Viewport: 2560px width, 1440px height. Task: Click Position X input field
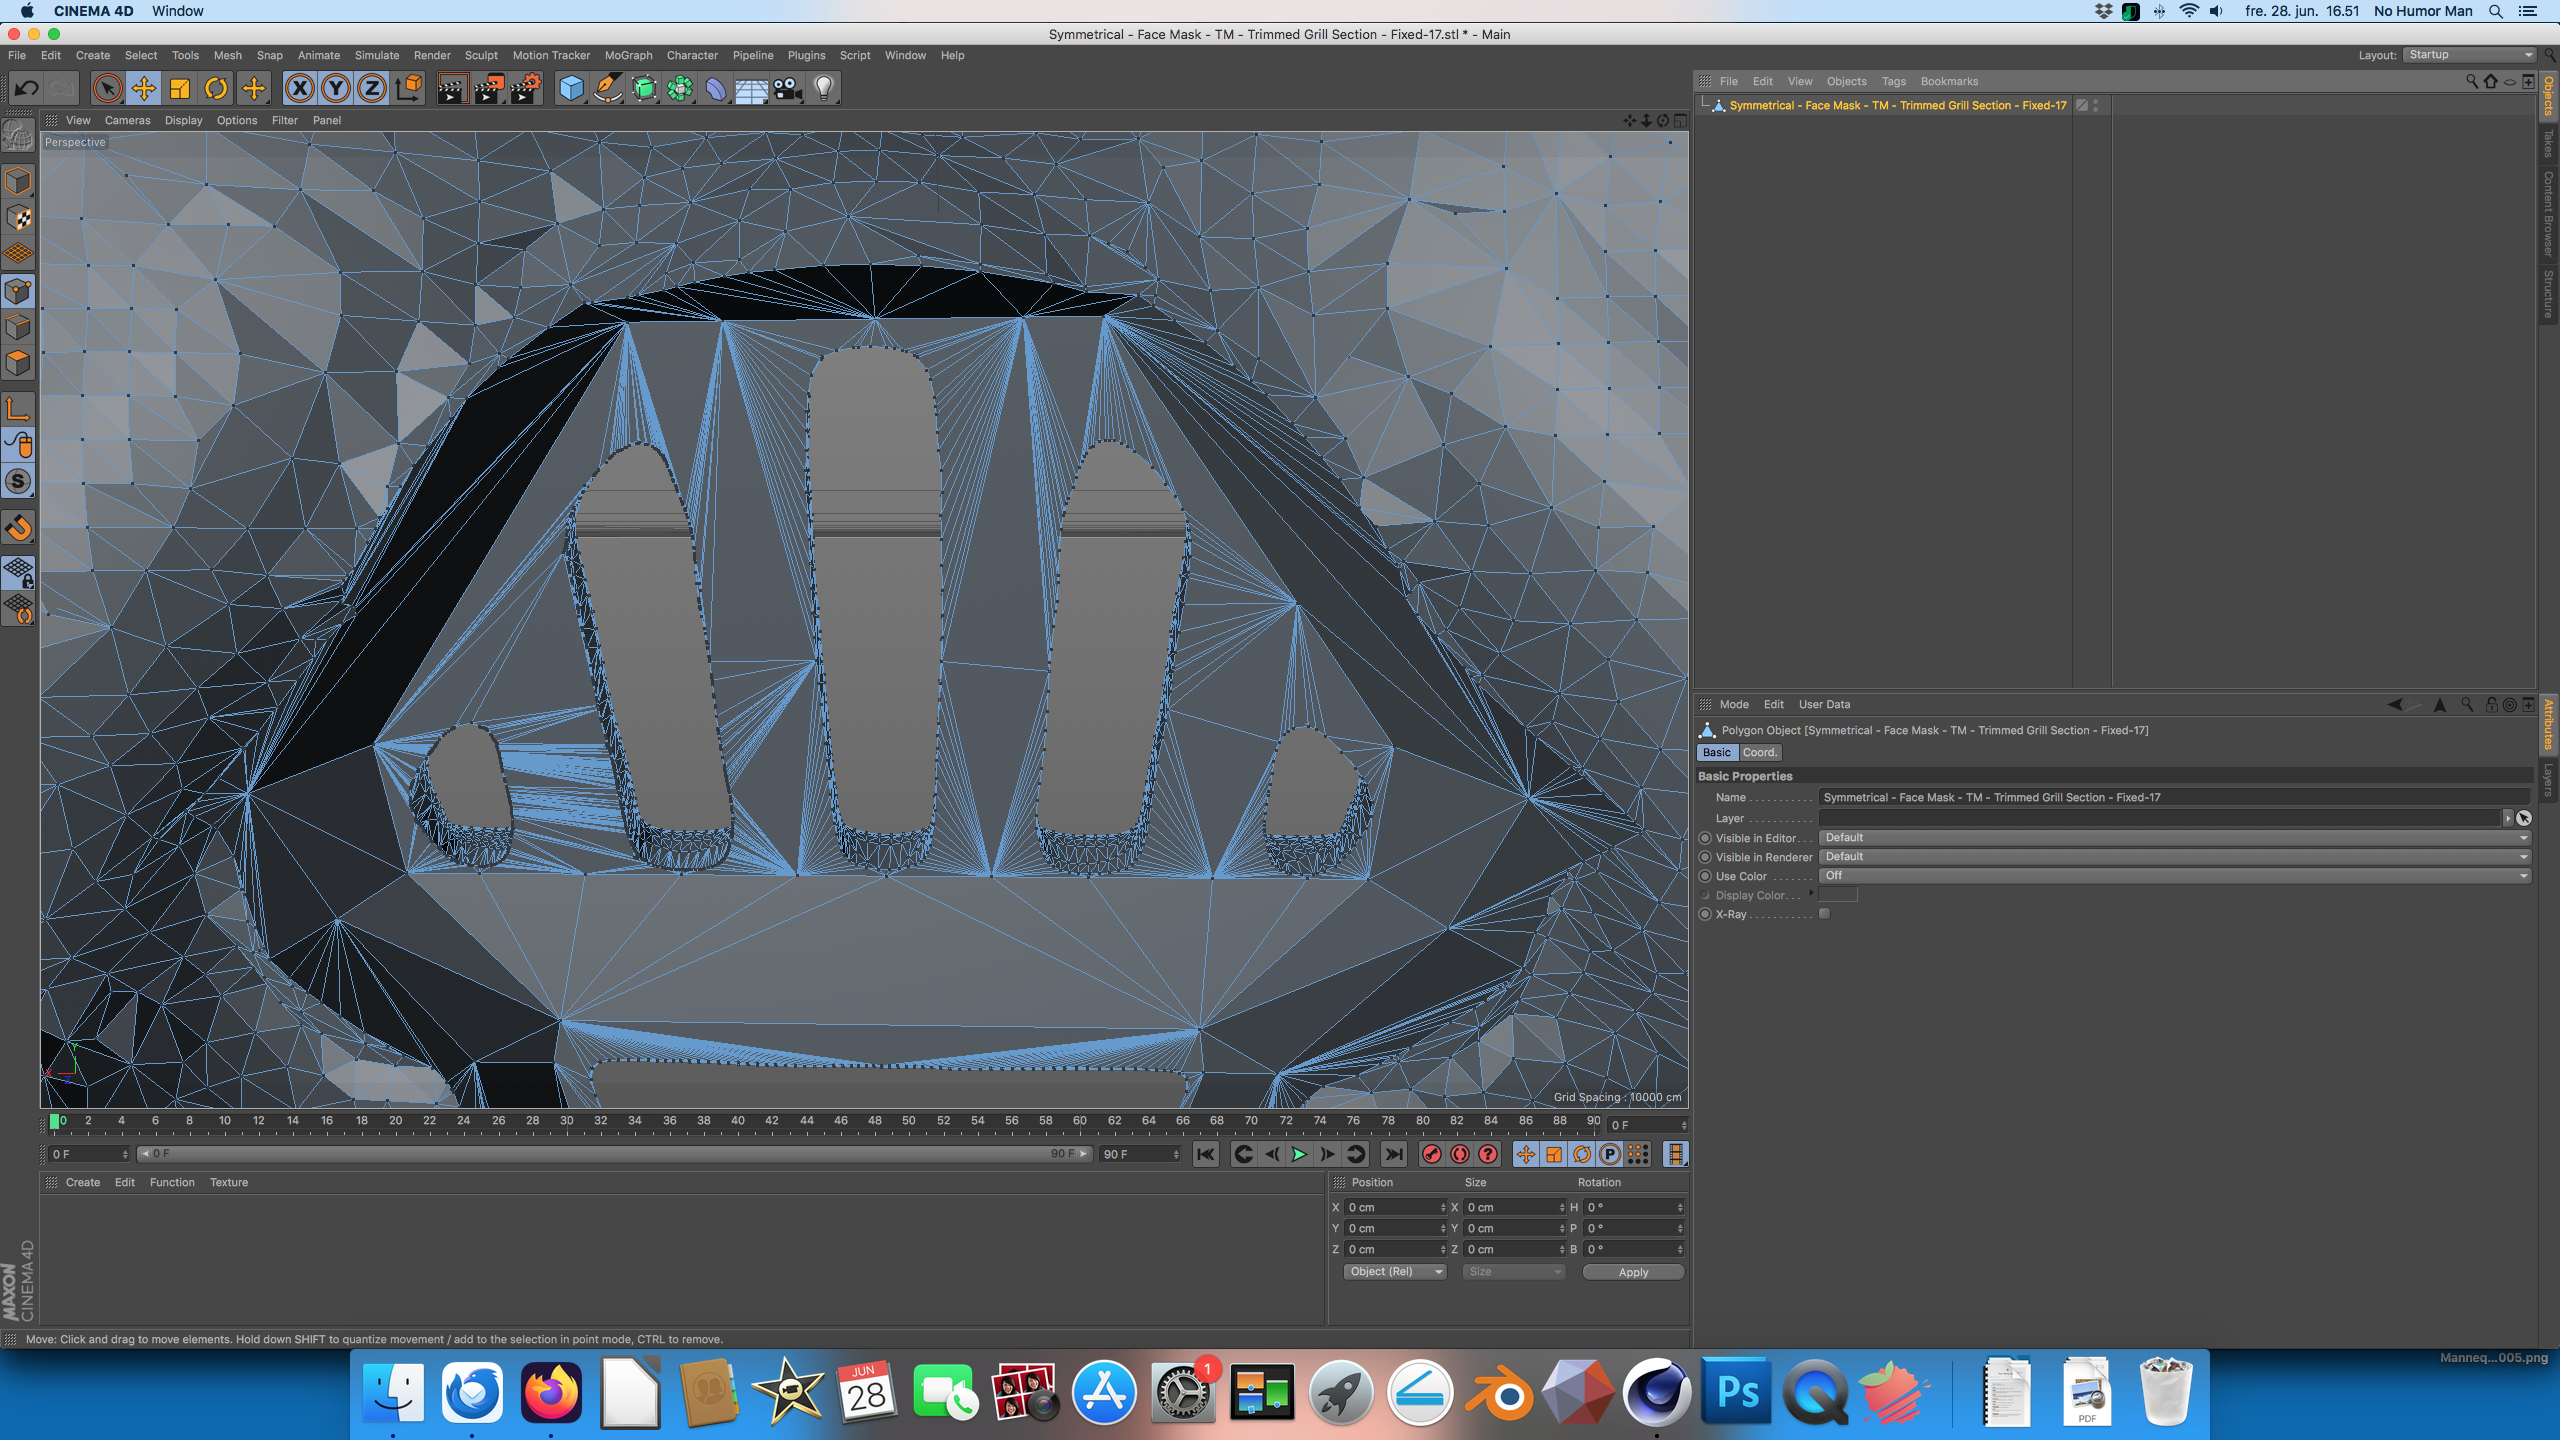pos(1395,1208)
